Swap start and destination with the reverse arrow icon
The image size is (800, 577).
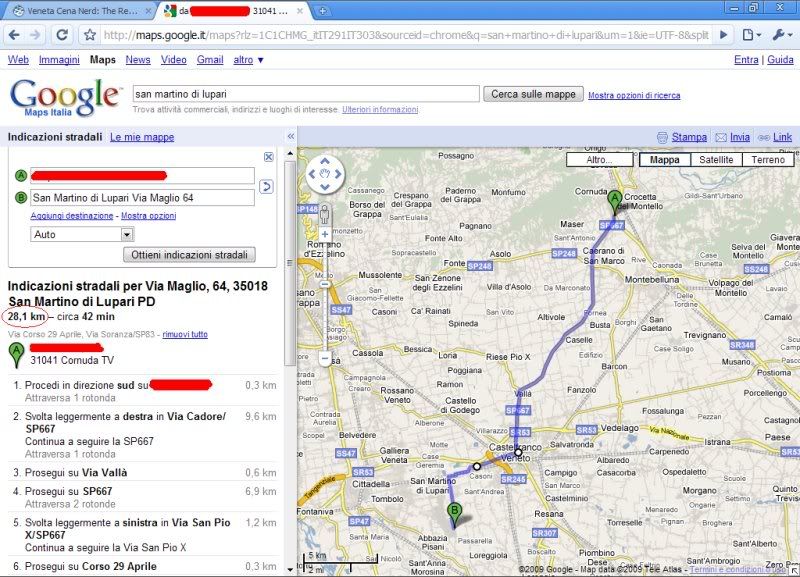click(x=267, y=186)
